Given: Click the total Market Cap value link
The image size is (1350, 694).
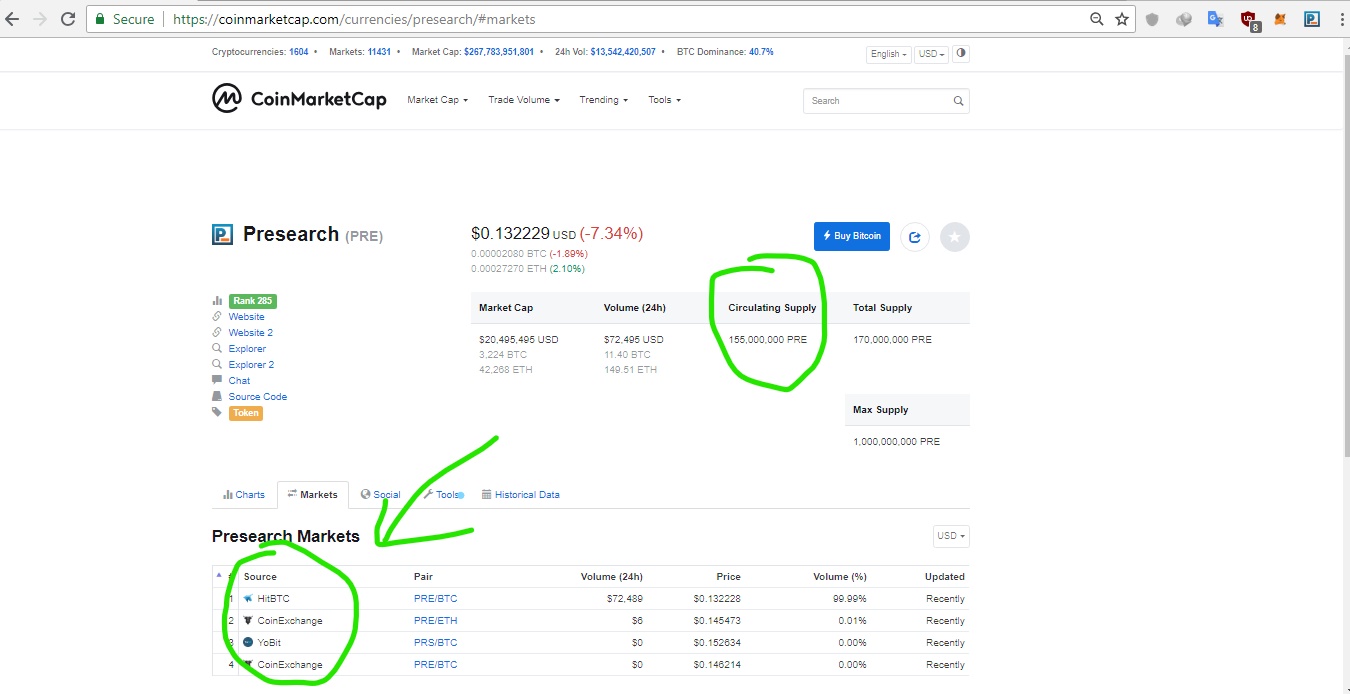Looking at the screenshot, I should [499, 52].
